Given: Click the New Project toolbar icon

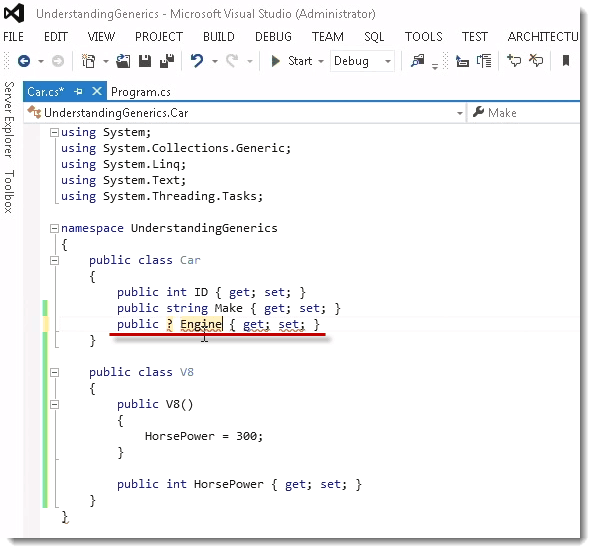Looking at the screenshot, I should click(x=89, y=61).
